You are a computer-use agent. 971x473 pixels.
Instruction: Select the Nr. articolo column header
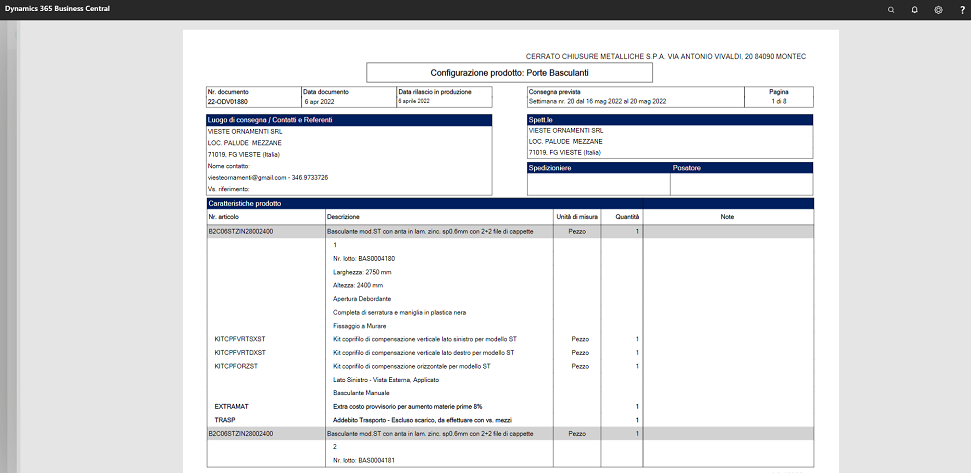tap(223, 217)
